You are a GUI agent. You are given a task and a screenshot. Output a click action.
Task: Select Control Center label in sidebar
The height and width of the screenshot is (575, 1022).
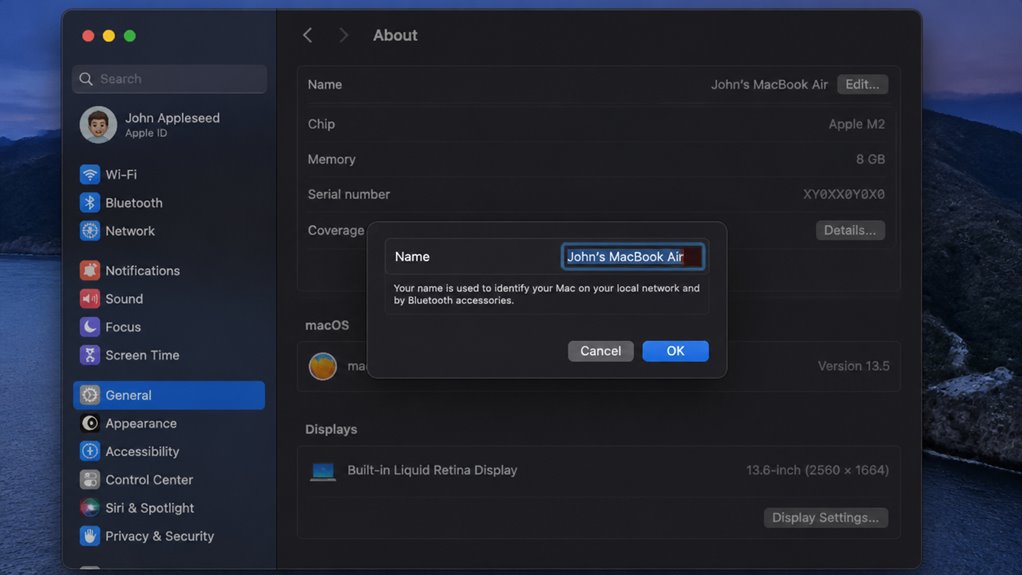[149, 480]
